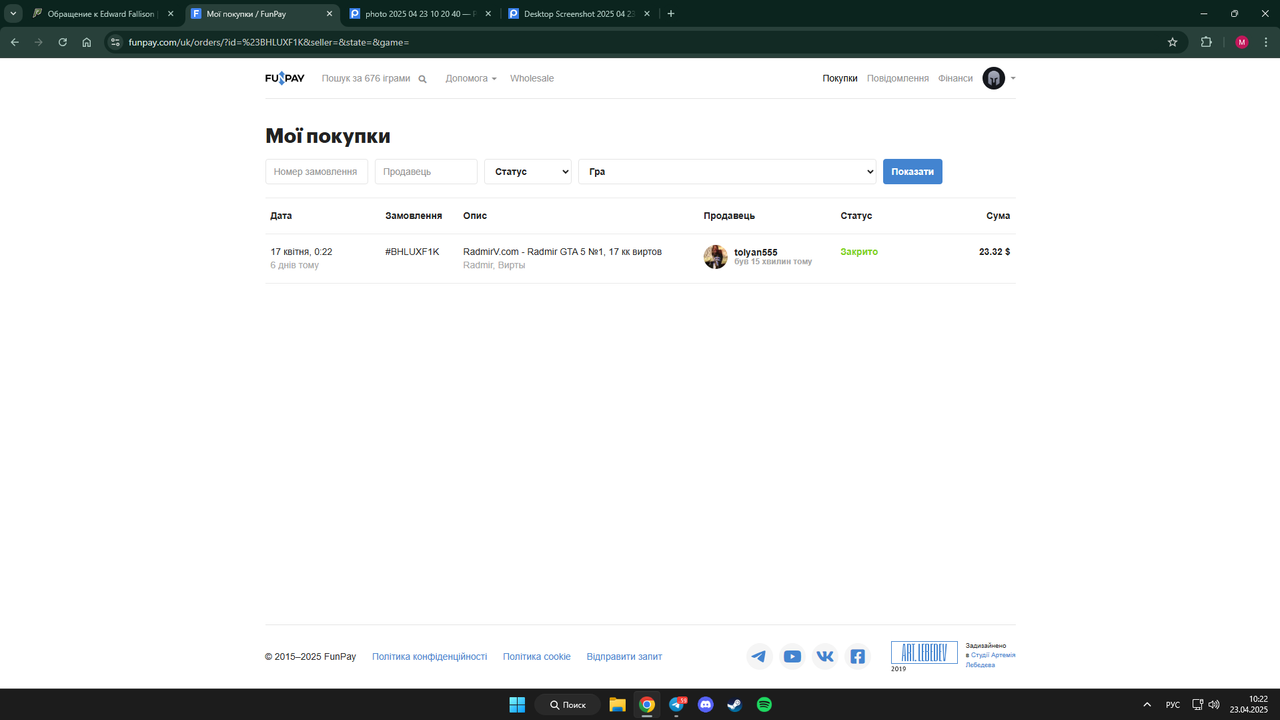Focus the Продавець input field
The height and width of the screenshot is (720, 1280).
pyautogui.click(x=426, y=172)
